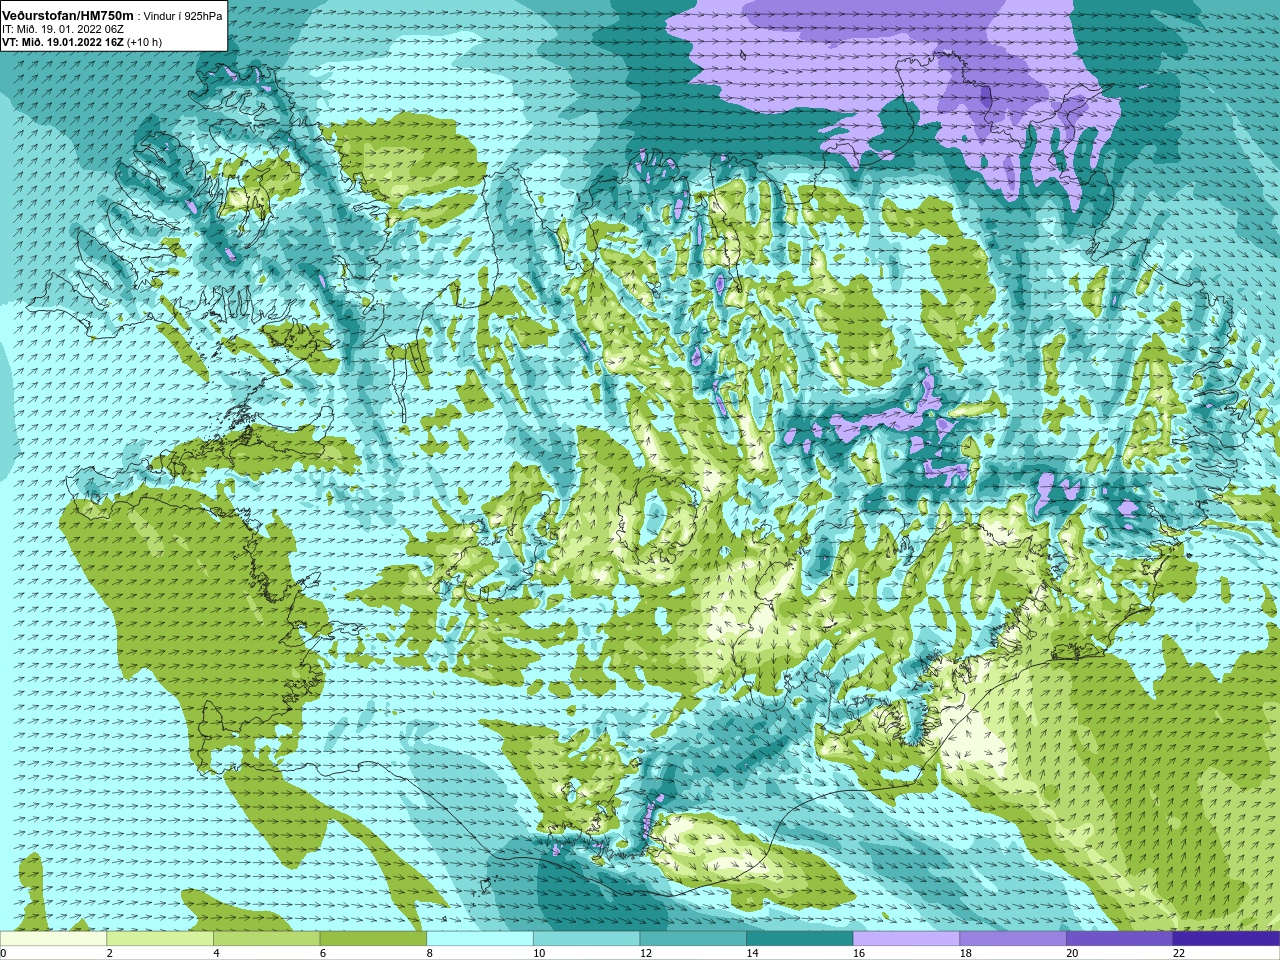Click the 10–12 light teal legend swatch

tap(587, 939)
